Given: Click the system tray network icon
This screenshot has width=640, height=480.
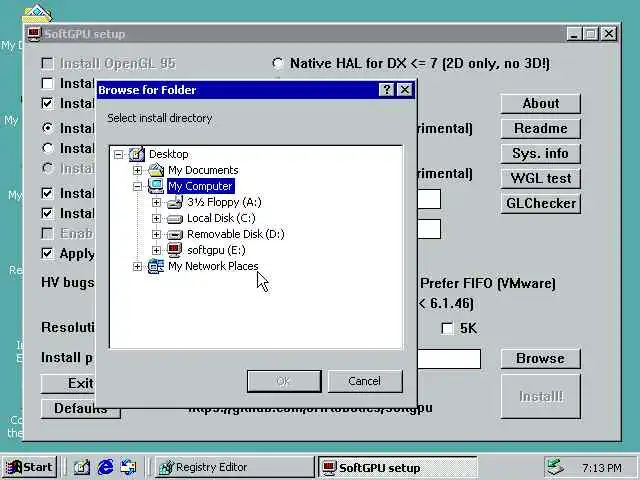Looking at the screenshot, I should click(x=556, y=467).
